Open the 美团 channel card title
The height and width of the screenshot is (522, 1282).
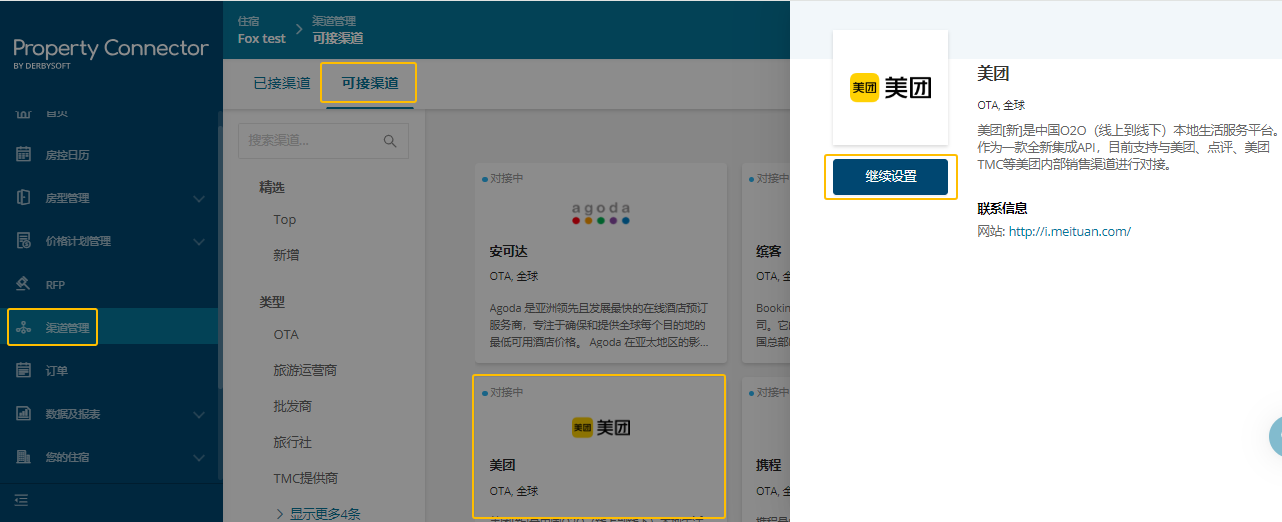click(502, 465)
